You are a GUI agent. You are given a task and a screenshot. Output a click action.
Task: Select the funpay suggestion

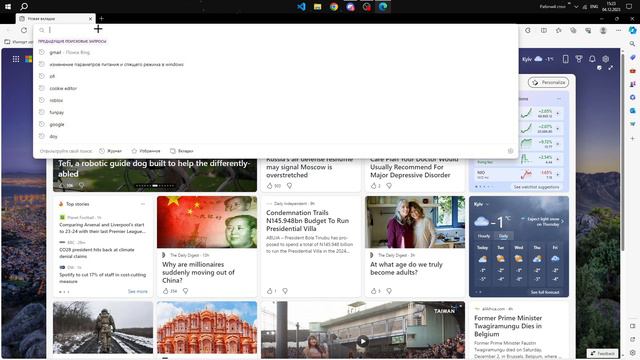coord(276,112)
